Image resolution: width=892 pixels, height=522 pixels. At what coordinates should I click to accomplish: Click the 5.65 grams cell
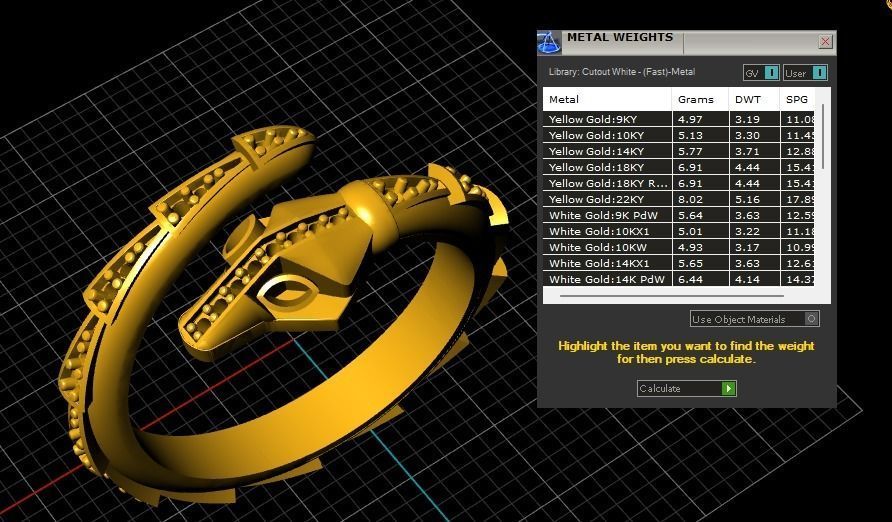(x=700, y=263)
